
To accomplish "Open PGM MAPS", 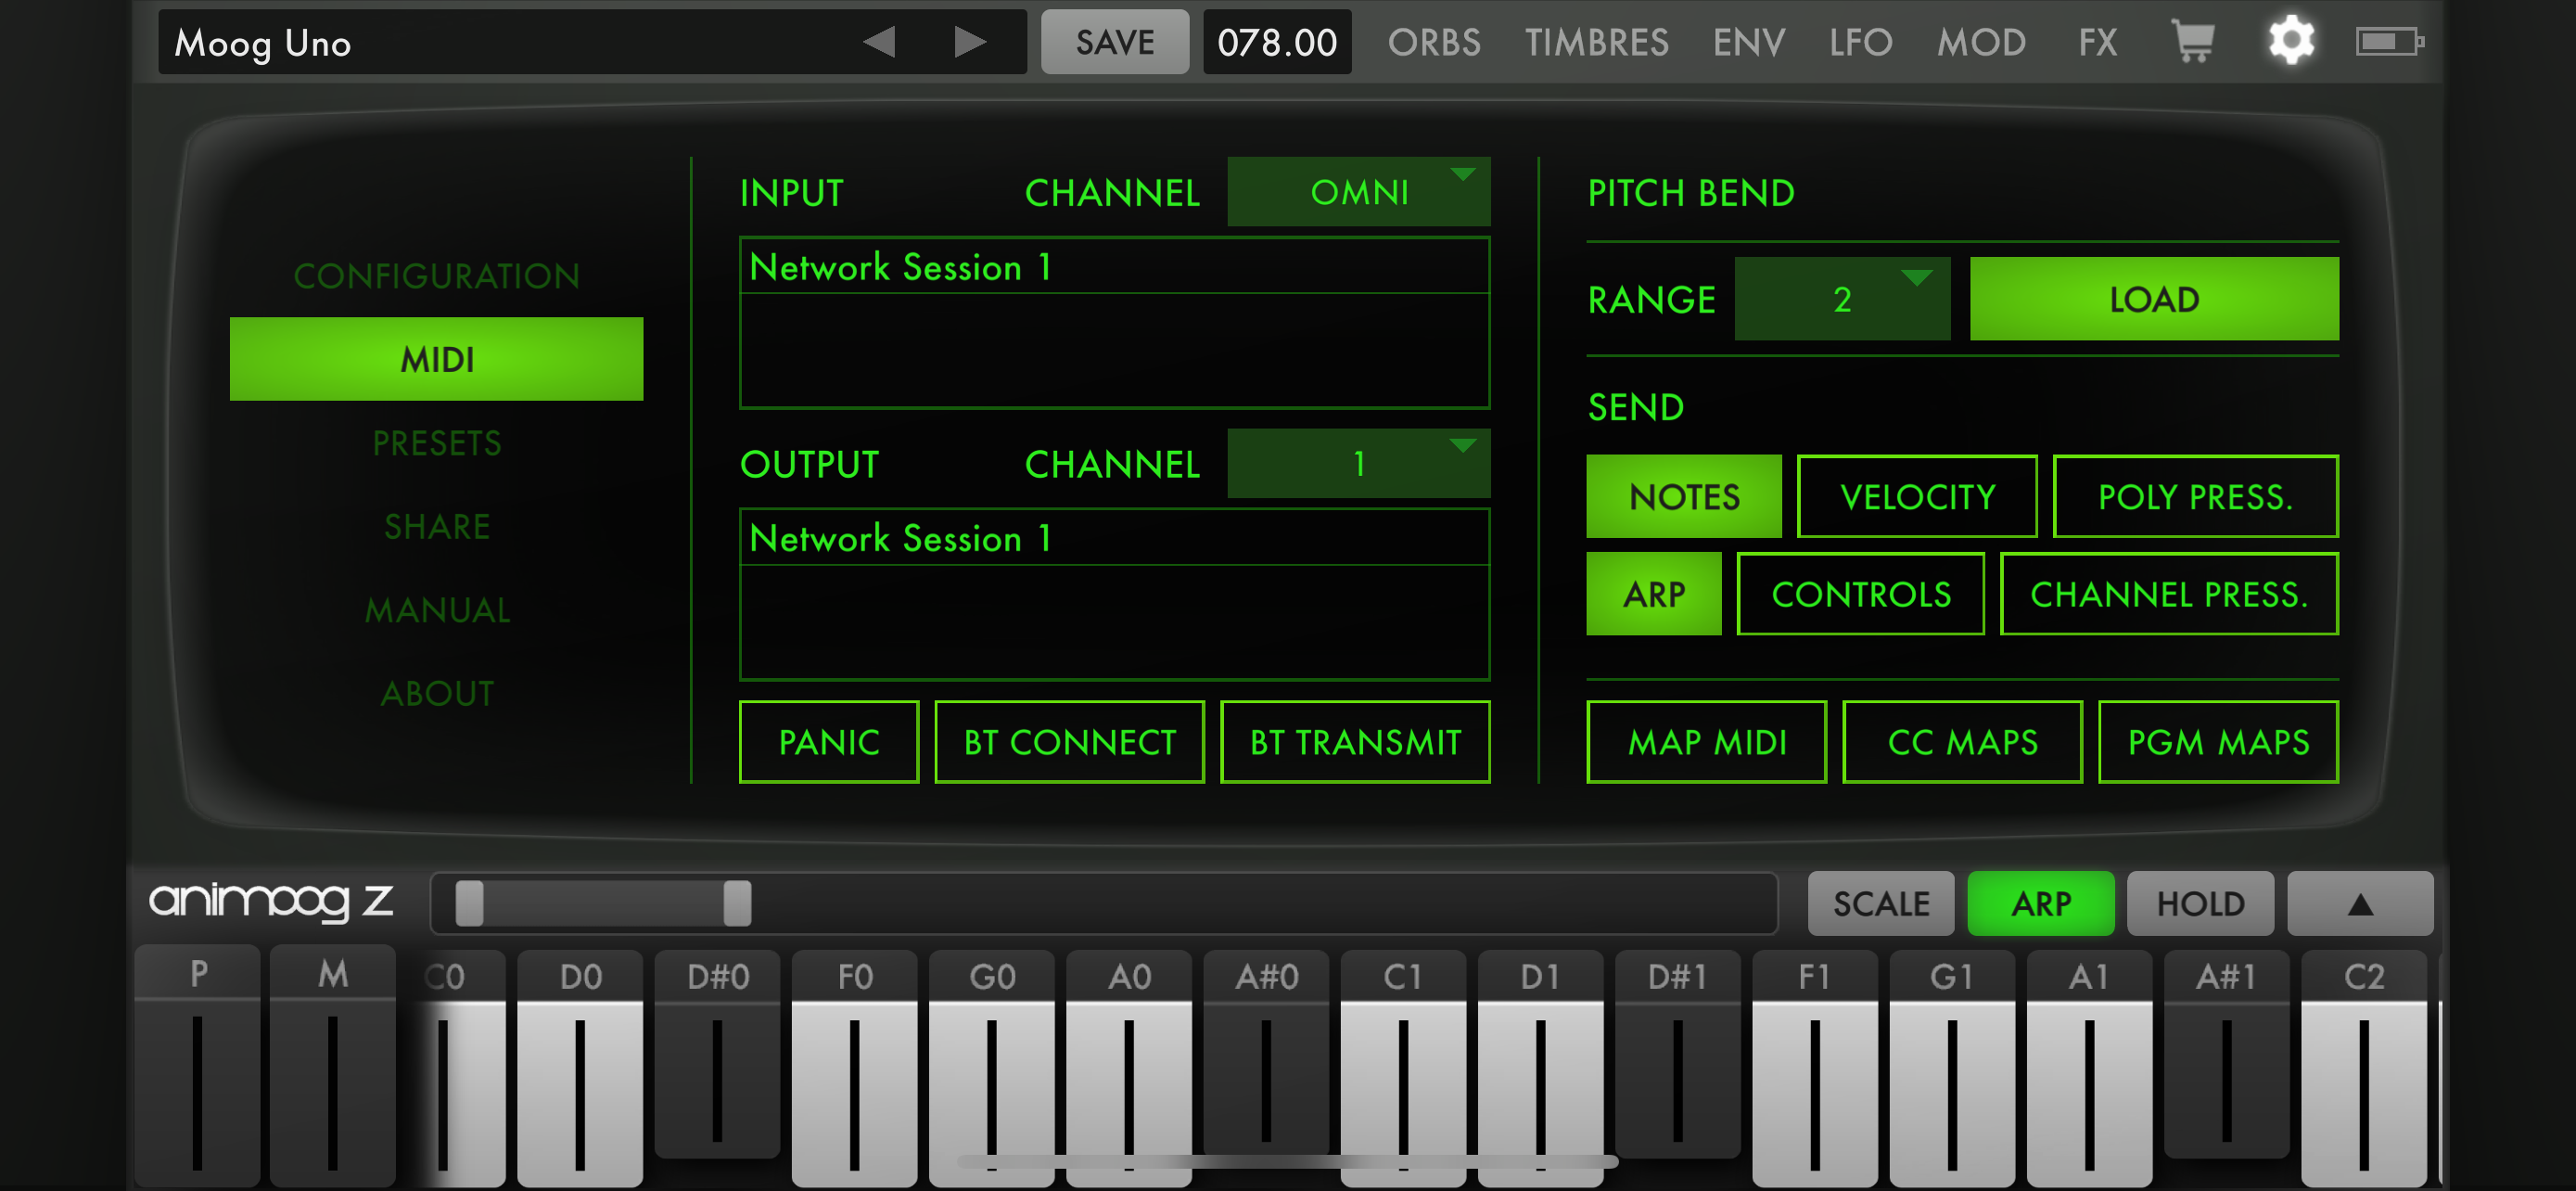I will pos(2218,742).
